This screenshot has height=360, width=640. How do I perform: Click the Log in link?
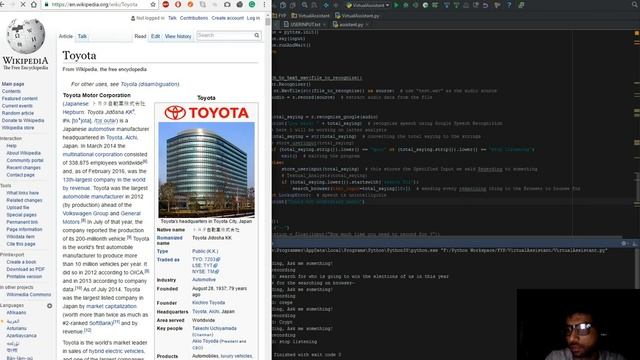(253, 18)
